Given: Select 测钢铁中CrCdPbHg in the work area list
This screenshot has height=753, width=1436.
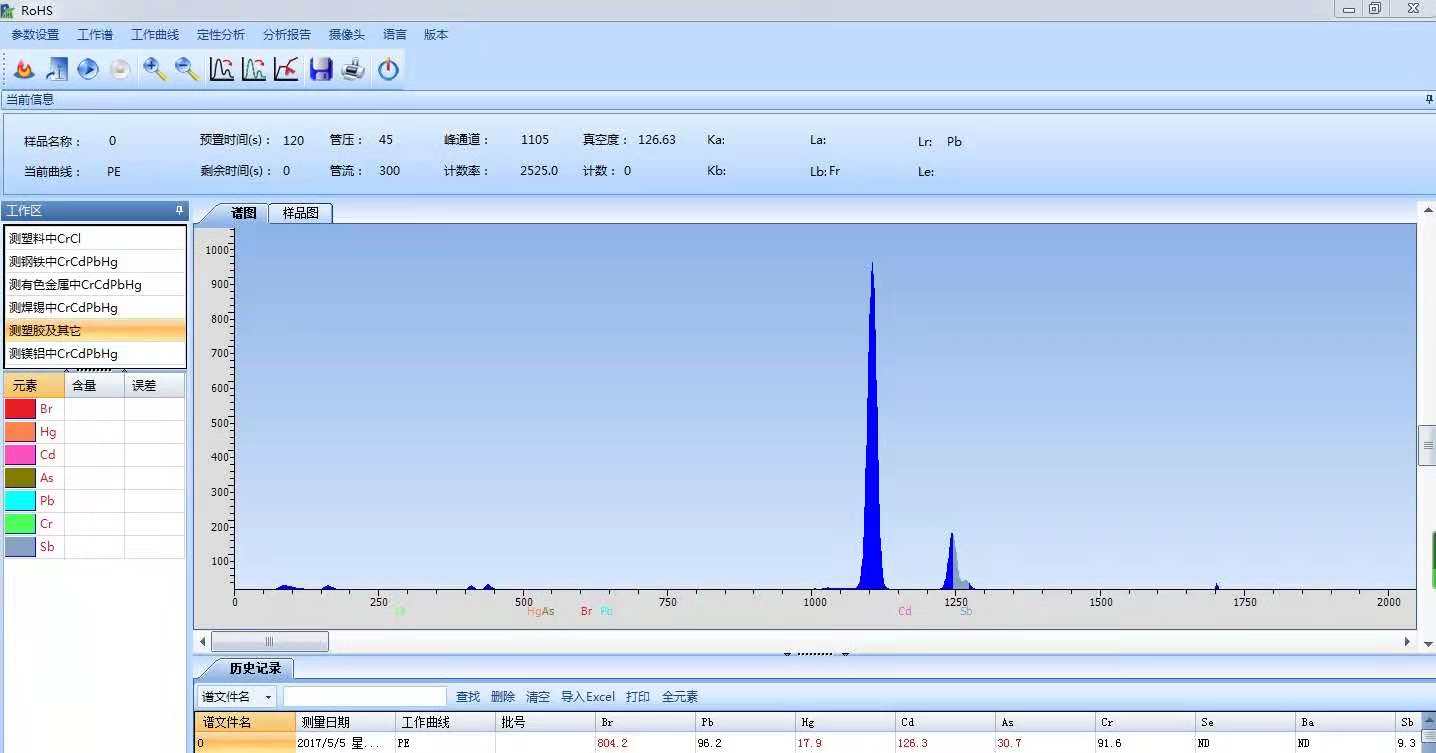Looking at the screenshot, I should [x=63, y=262].
